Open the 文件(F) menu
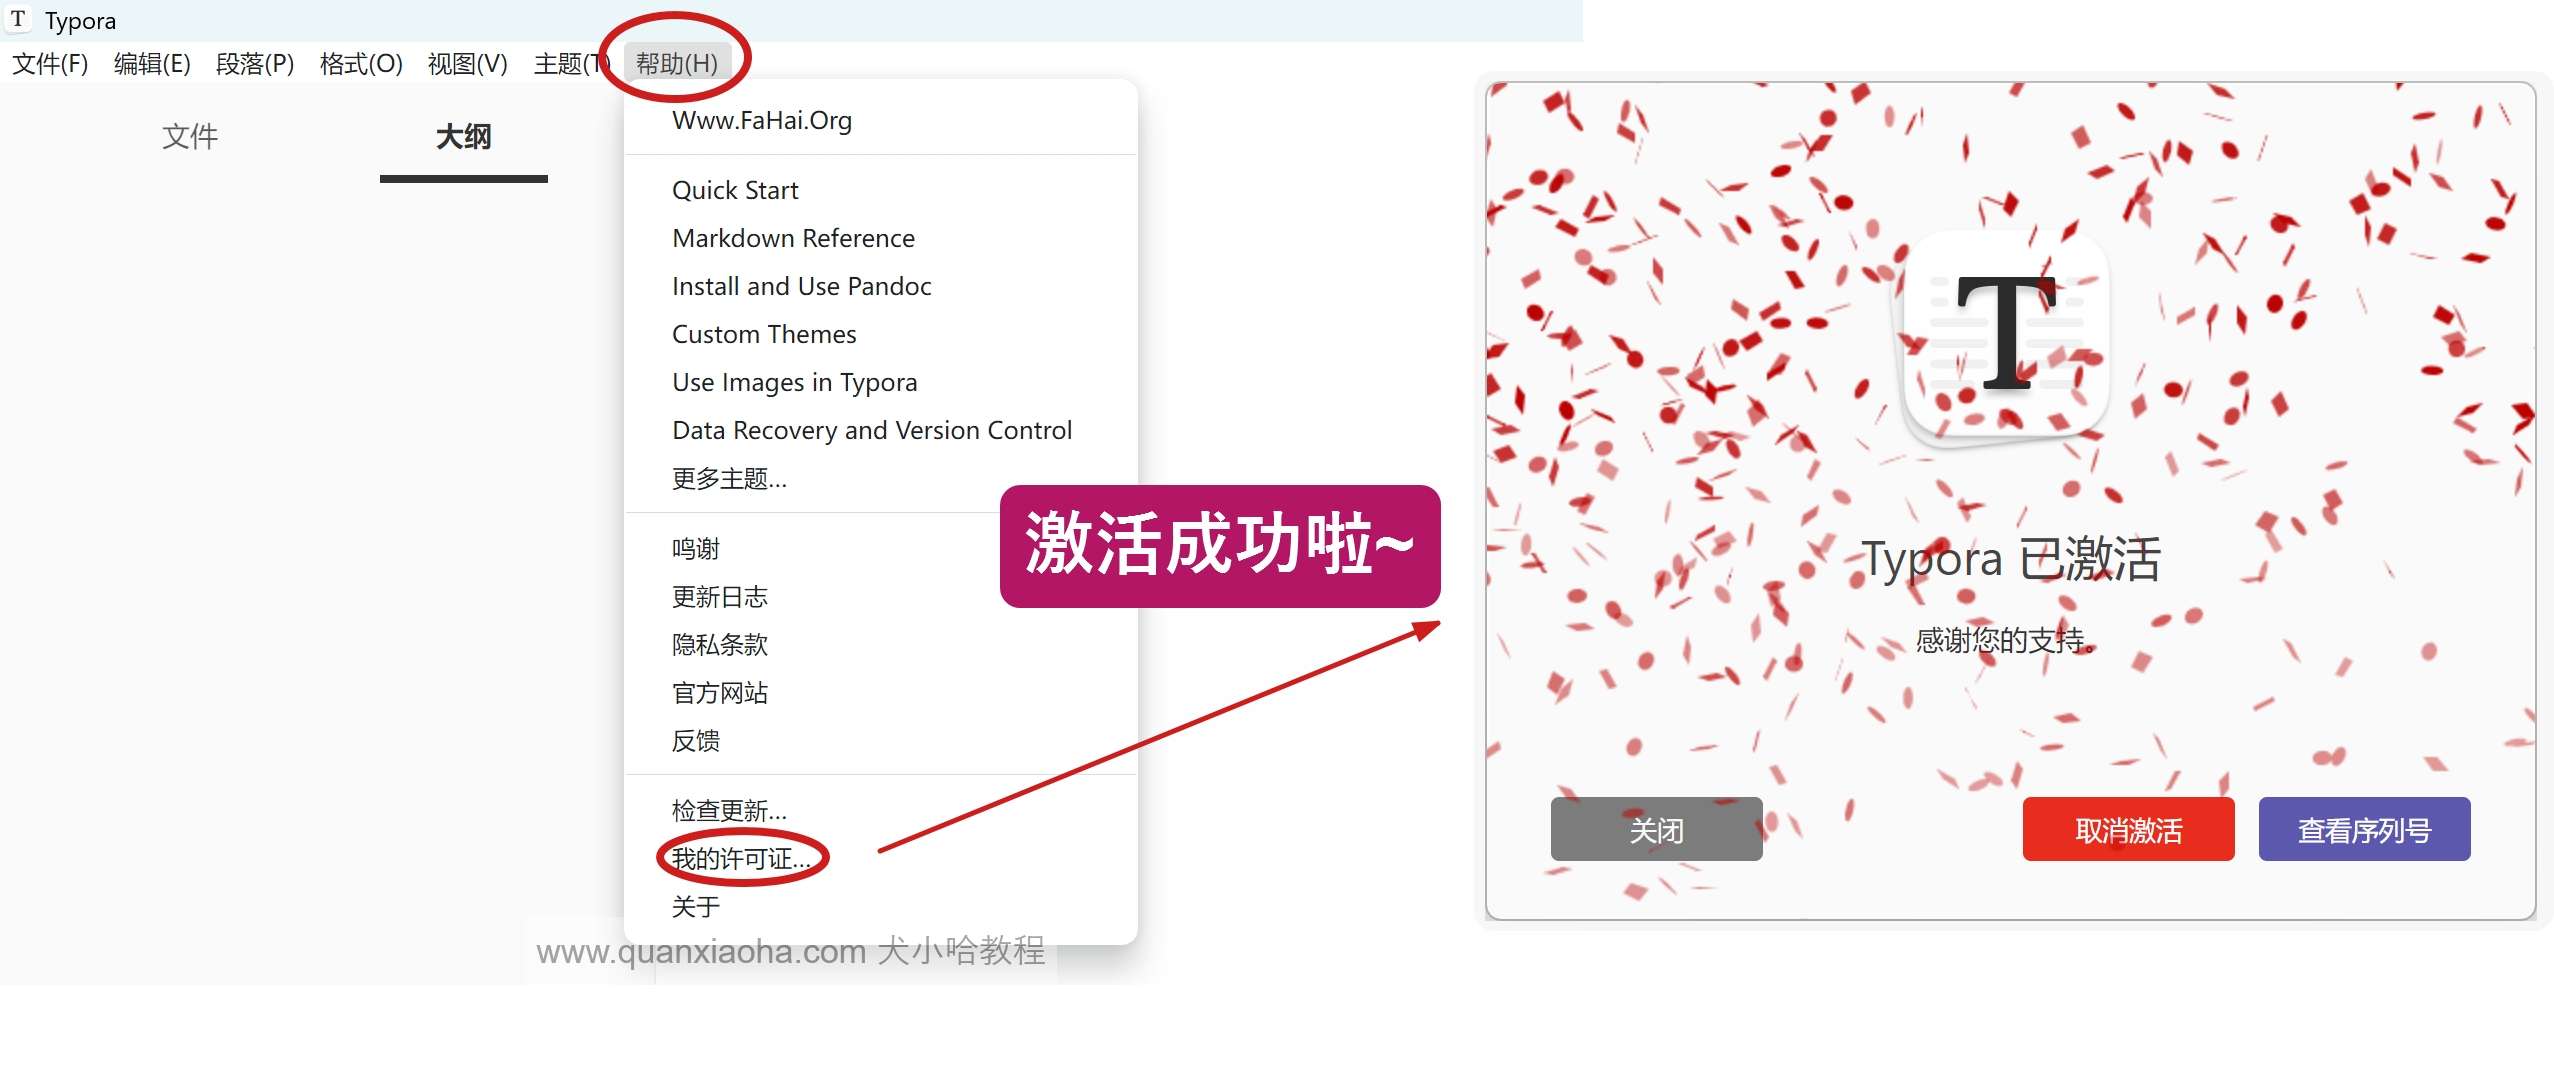2554x1091 pixels. click(50, 63)
